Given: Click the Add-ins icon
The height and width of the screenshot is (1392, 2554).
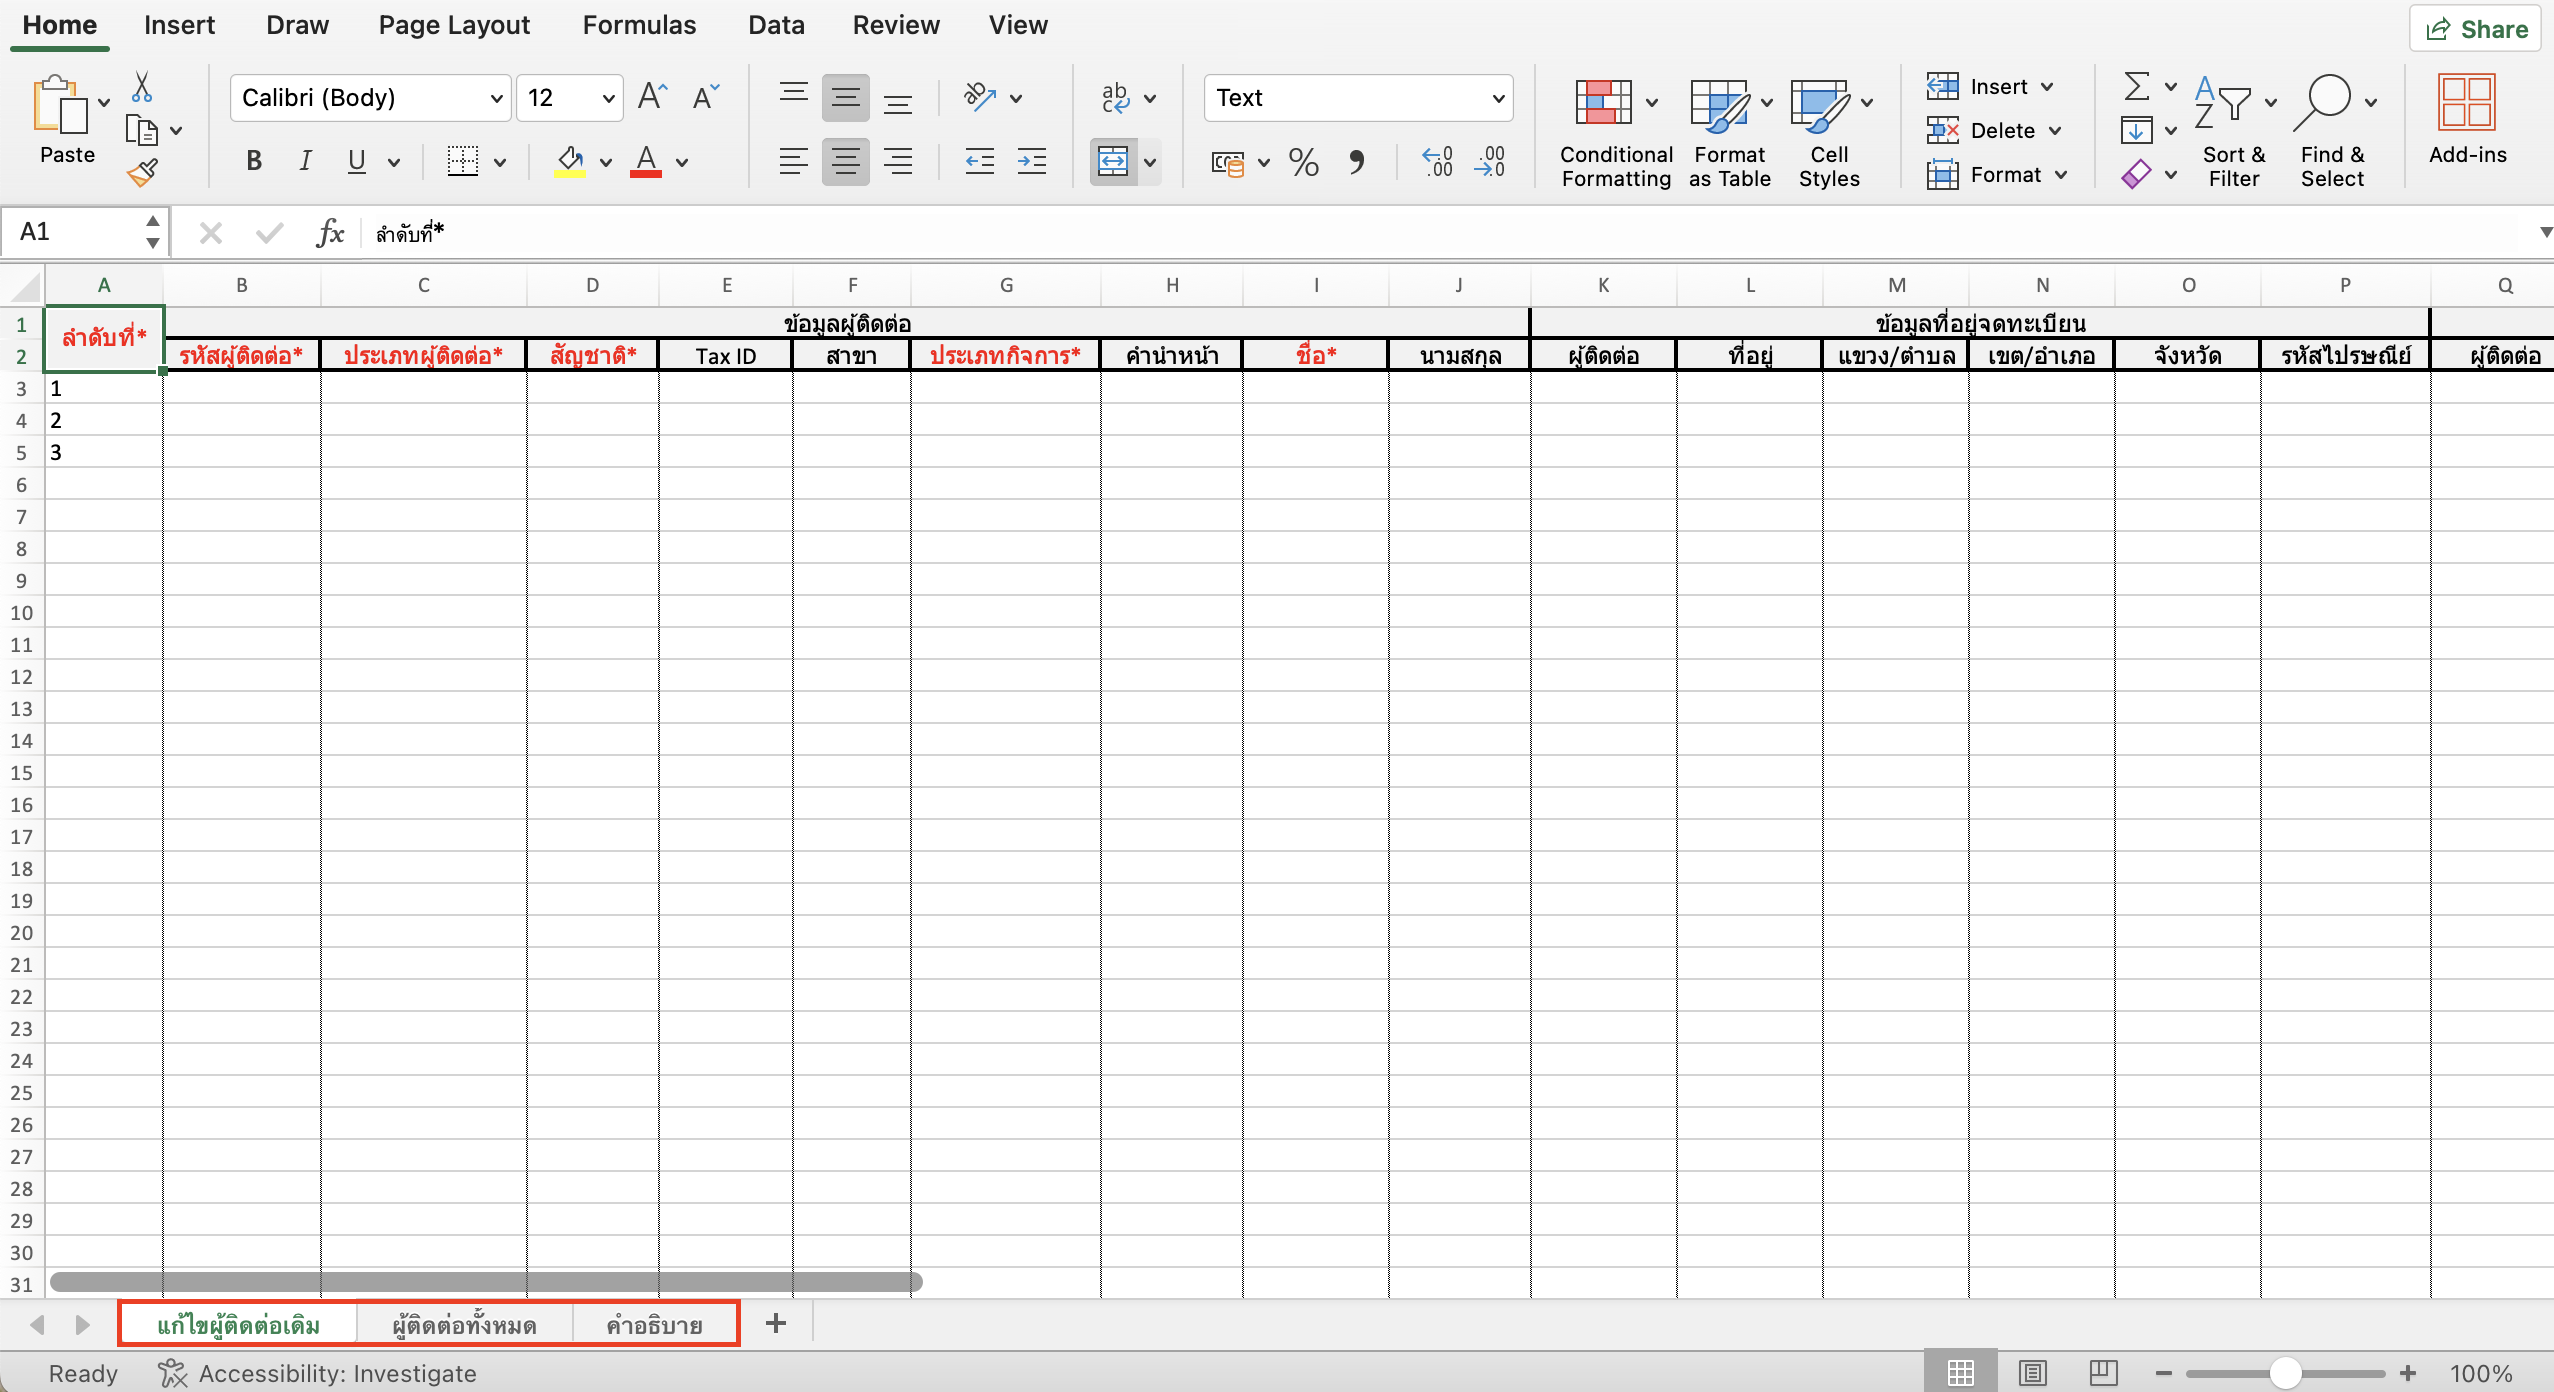Looking at the screenshot, I should pos(2468,104).
